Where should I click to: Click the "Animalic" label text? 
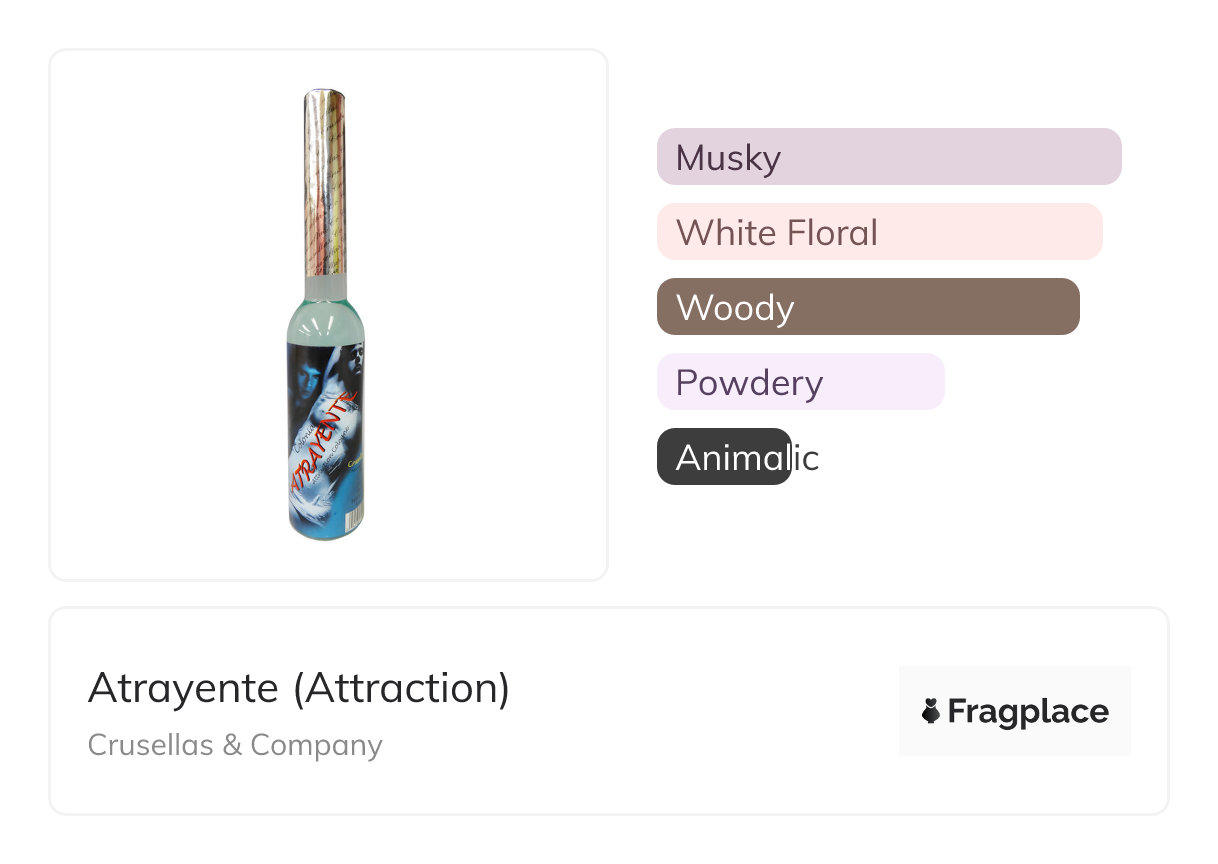click(x=747, y=458)
